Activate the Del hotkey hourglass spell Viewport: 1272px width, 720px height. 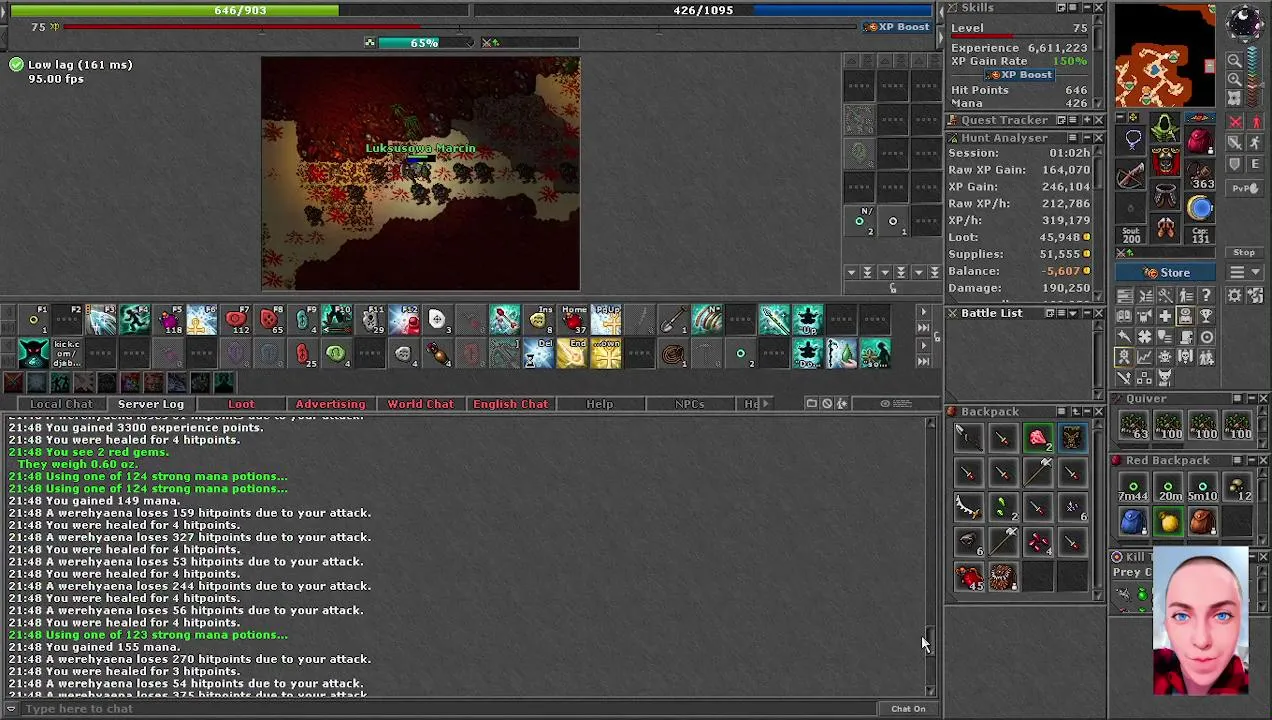(x=539, y=354)
